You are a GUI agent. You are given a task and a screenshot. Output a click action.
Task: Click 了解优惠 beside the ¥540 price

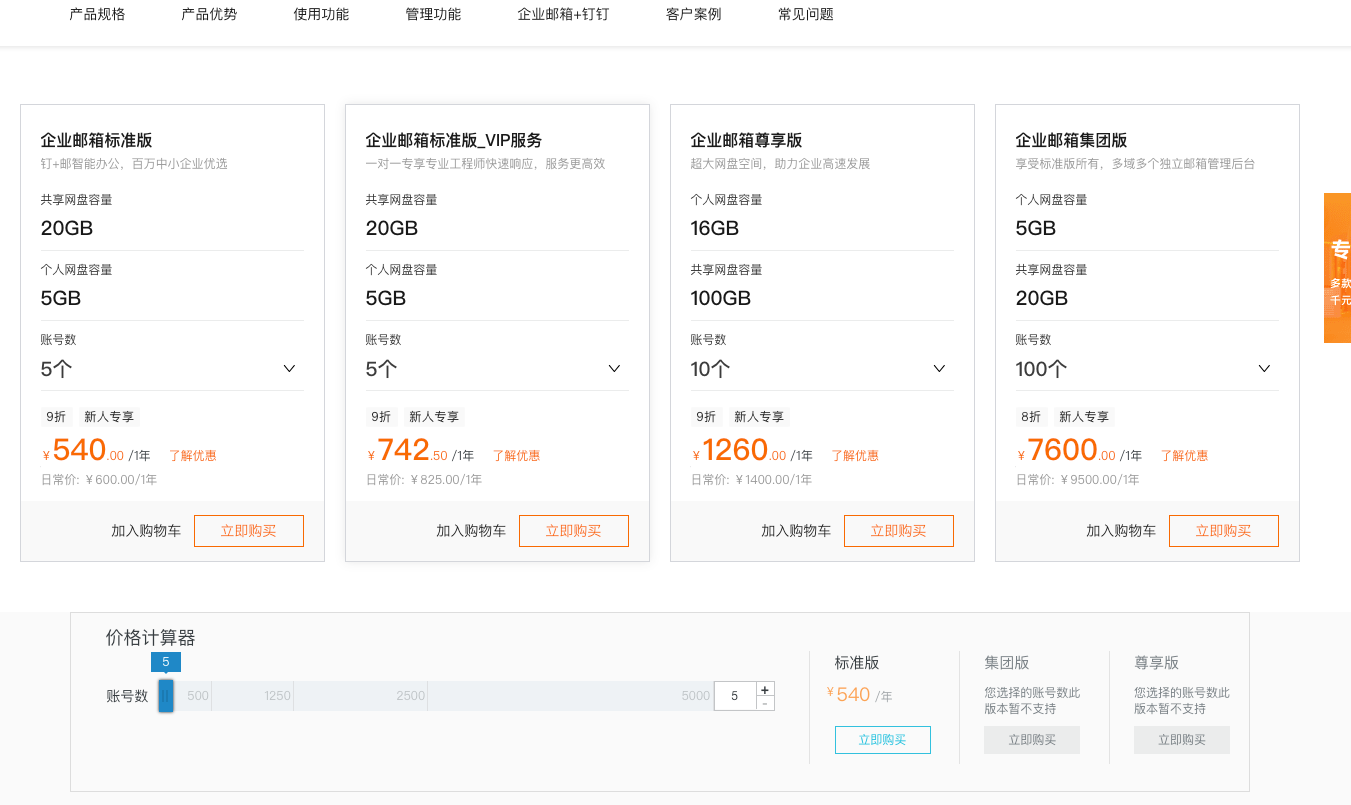[193, 456]
